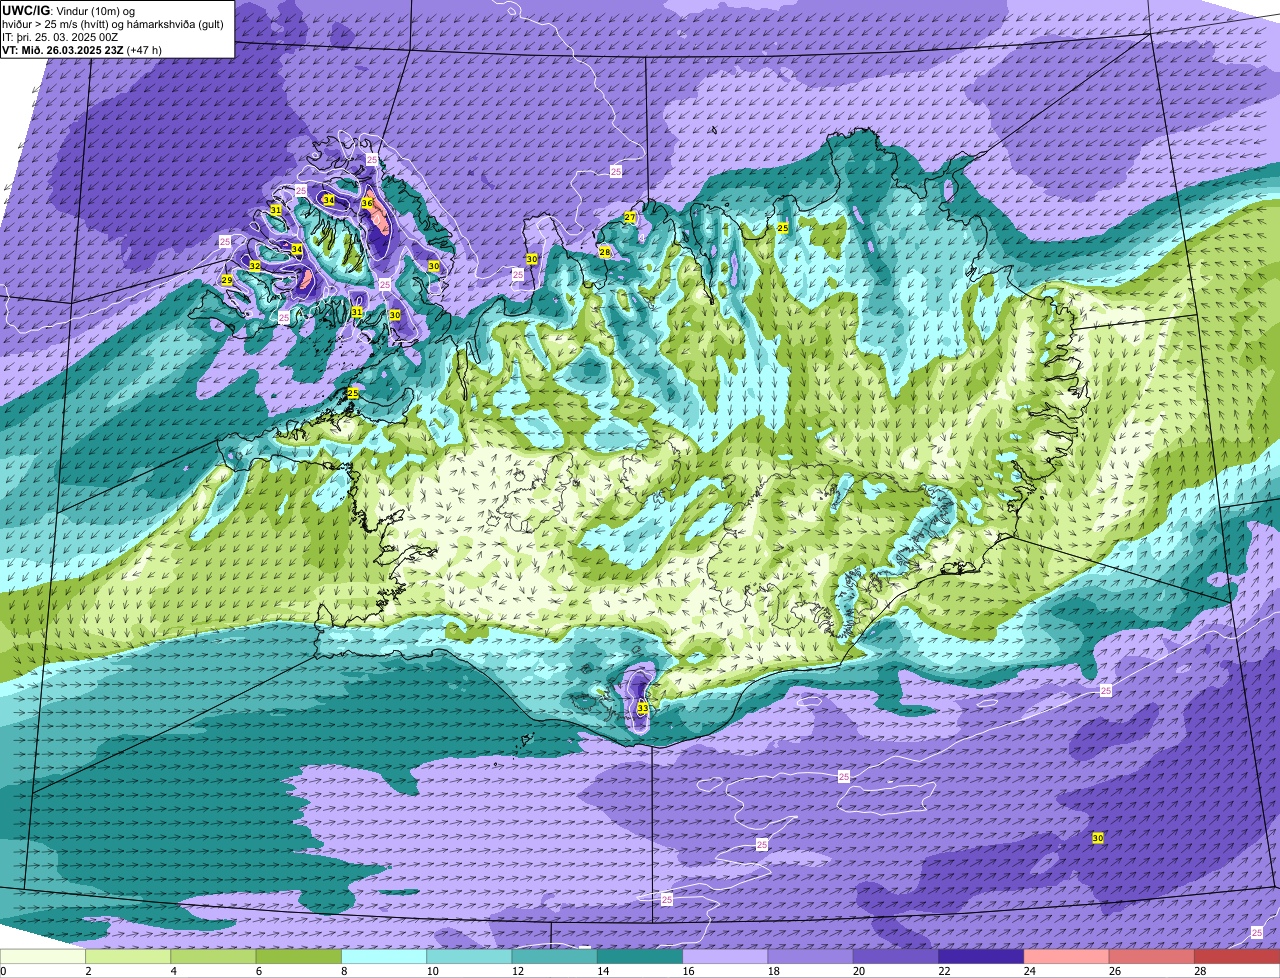
Task: Click the 10–12 m/s legend color swatch
Action: point(469,956)
